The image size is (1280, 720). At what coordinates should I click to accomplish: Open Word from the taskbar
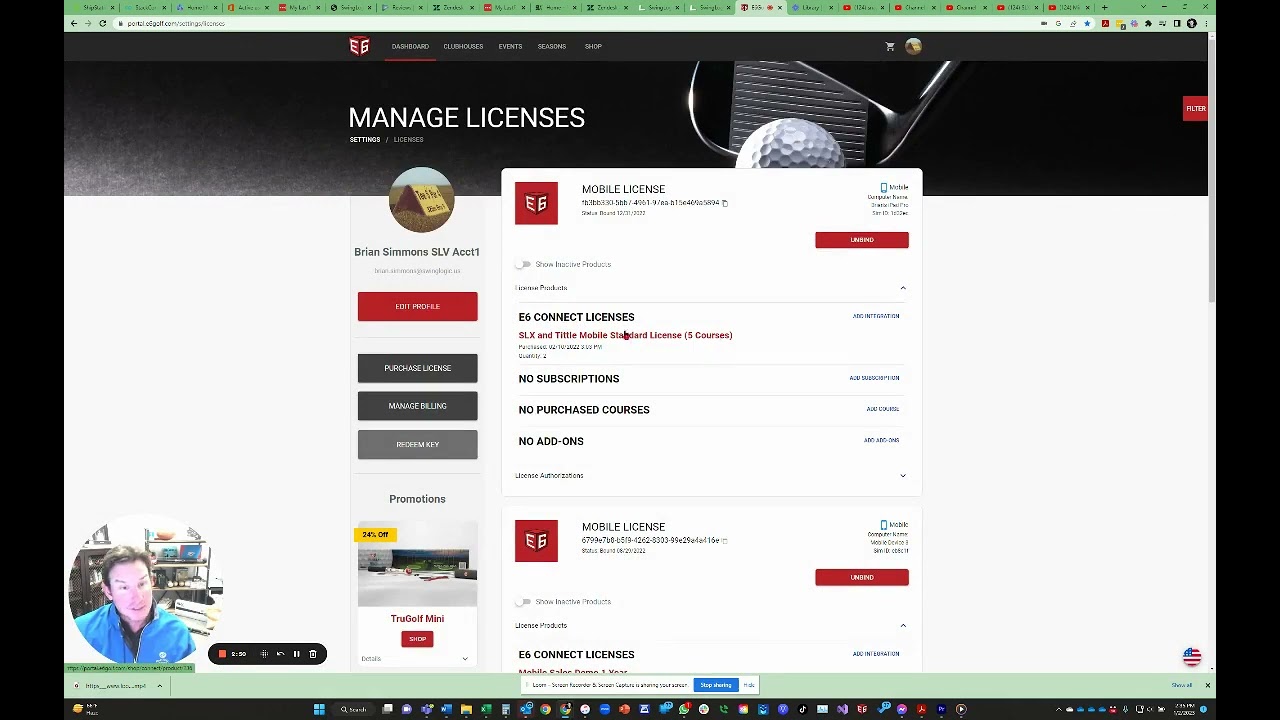446,710
